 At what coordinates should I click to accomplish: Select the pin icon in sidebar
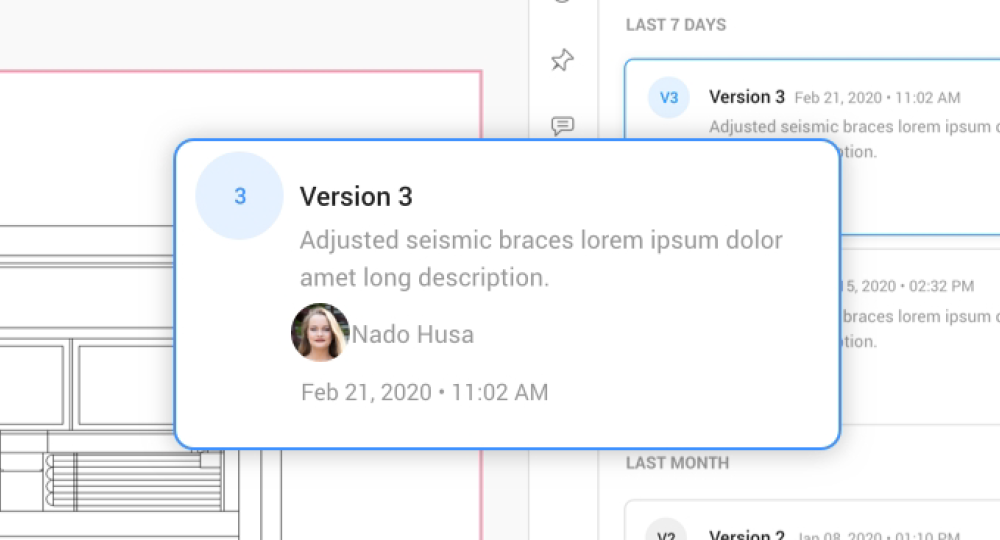click(x=562, y=61)
